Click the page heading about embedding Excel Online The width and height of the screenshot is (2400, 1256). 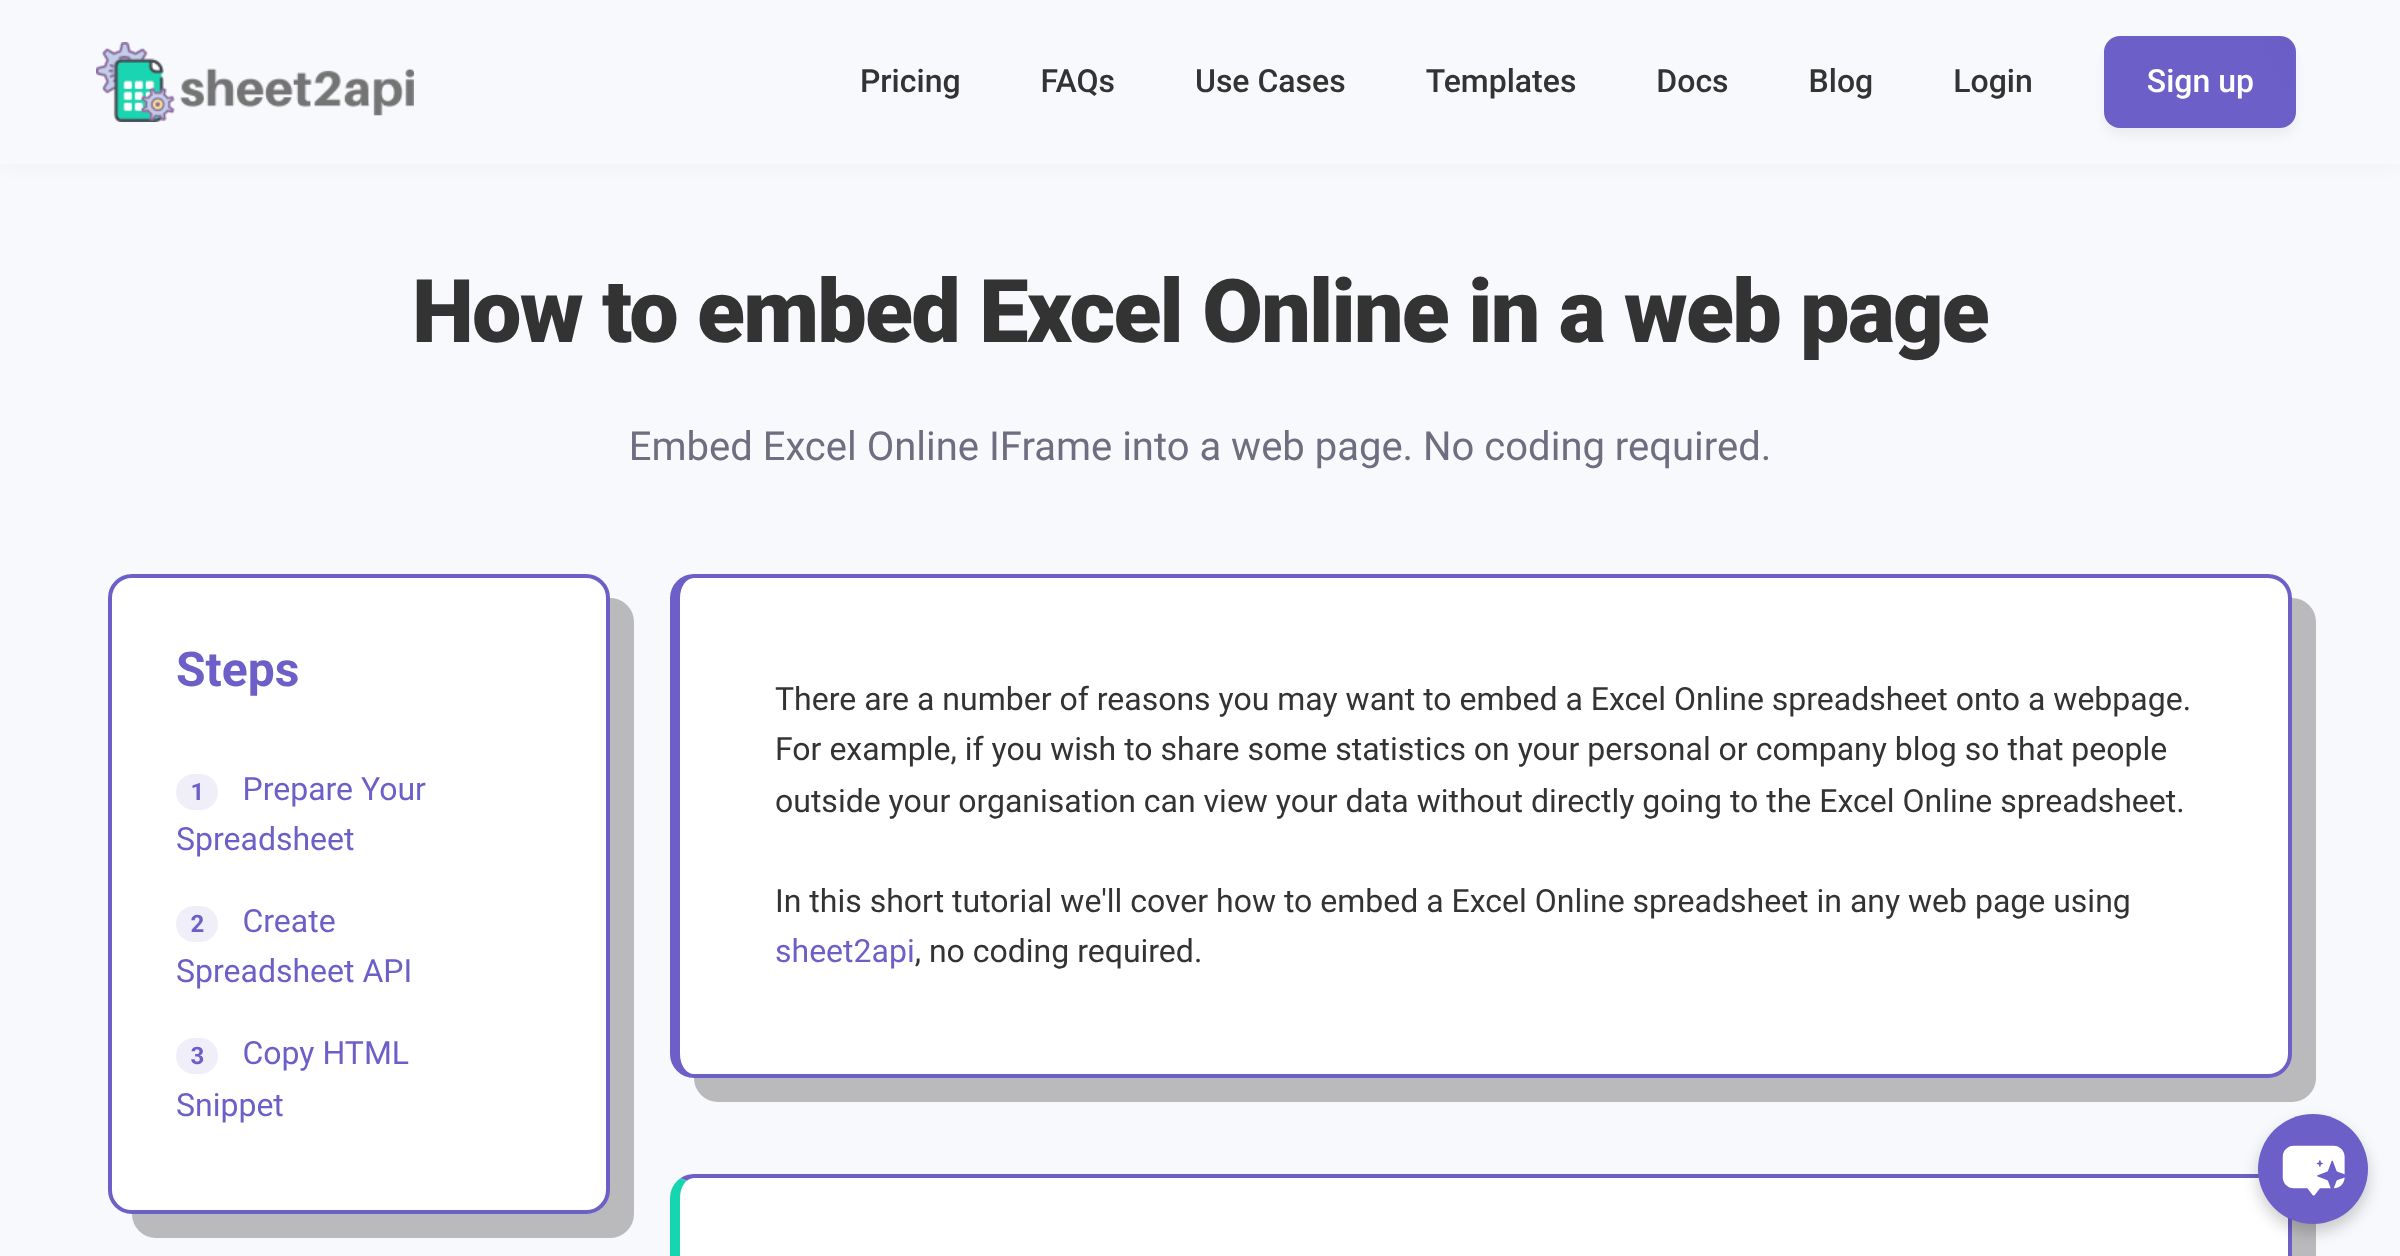[x=1200, y=314]
